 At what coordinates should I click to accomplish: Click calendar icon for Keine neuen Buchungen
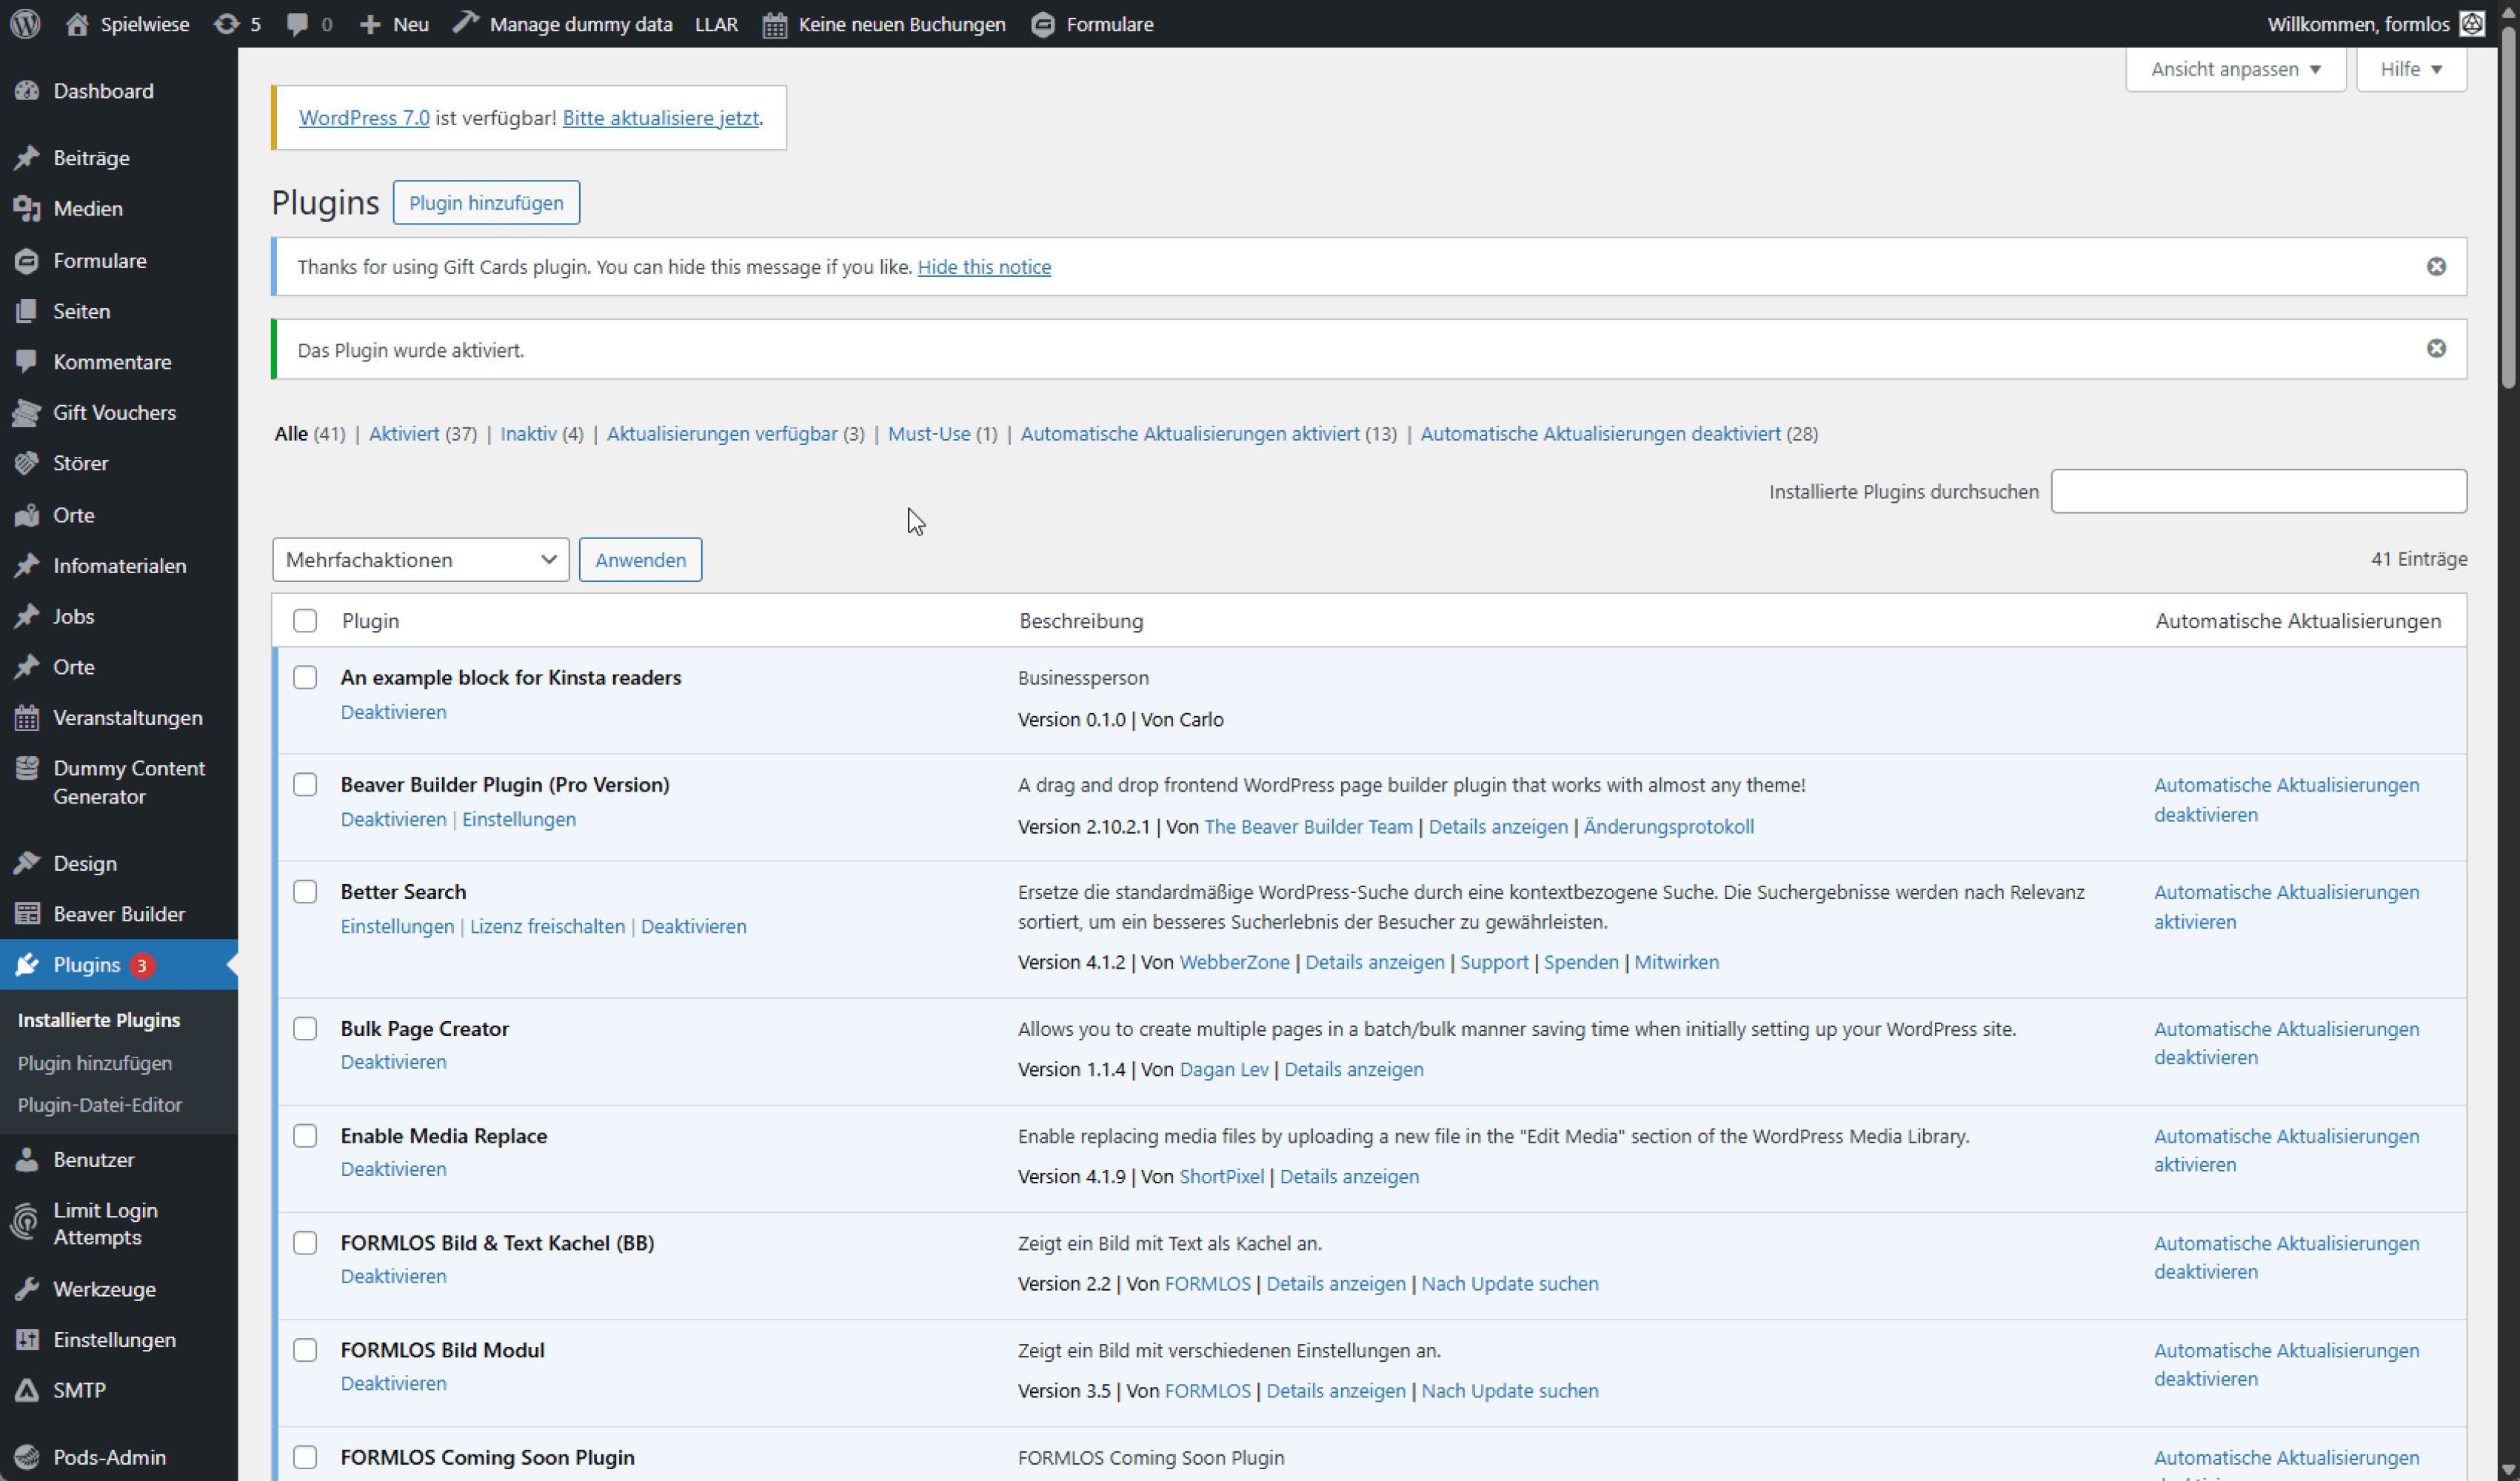coord(775,24)
